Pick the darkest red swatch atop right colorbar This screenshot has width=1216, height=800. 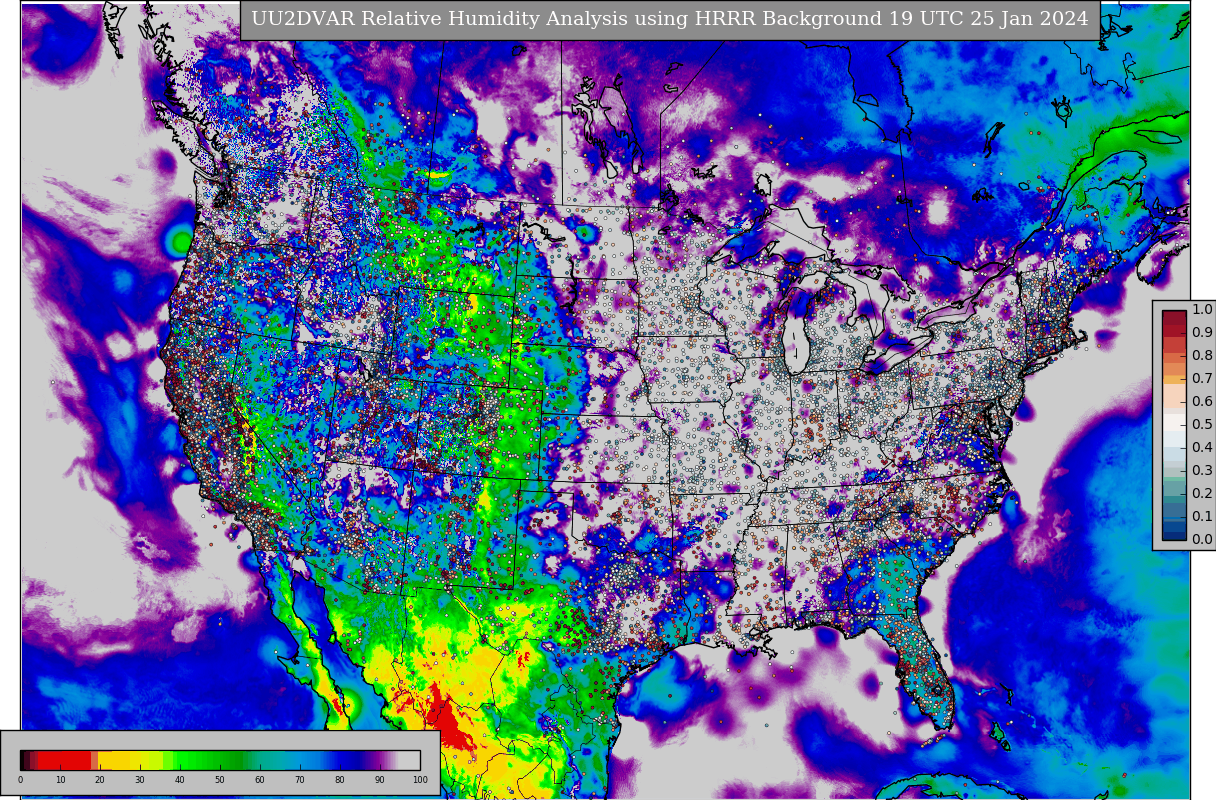[1174, 317]
